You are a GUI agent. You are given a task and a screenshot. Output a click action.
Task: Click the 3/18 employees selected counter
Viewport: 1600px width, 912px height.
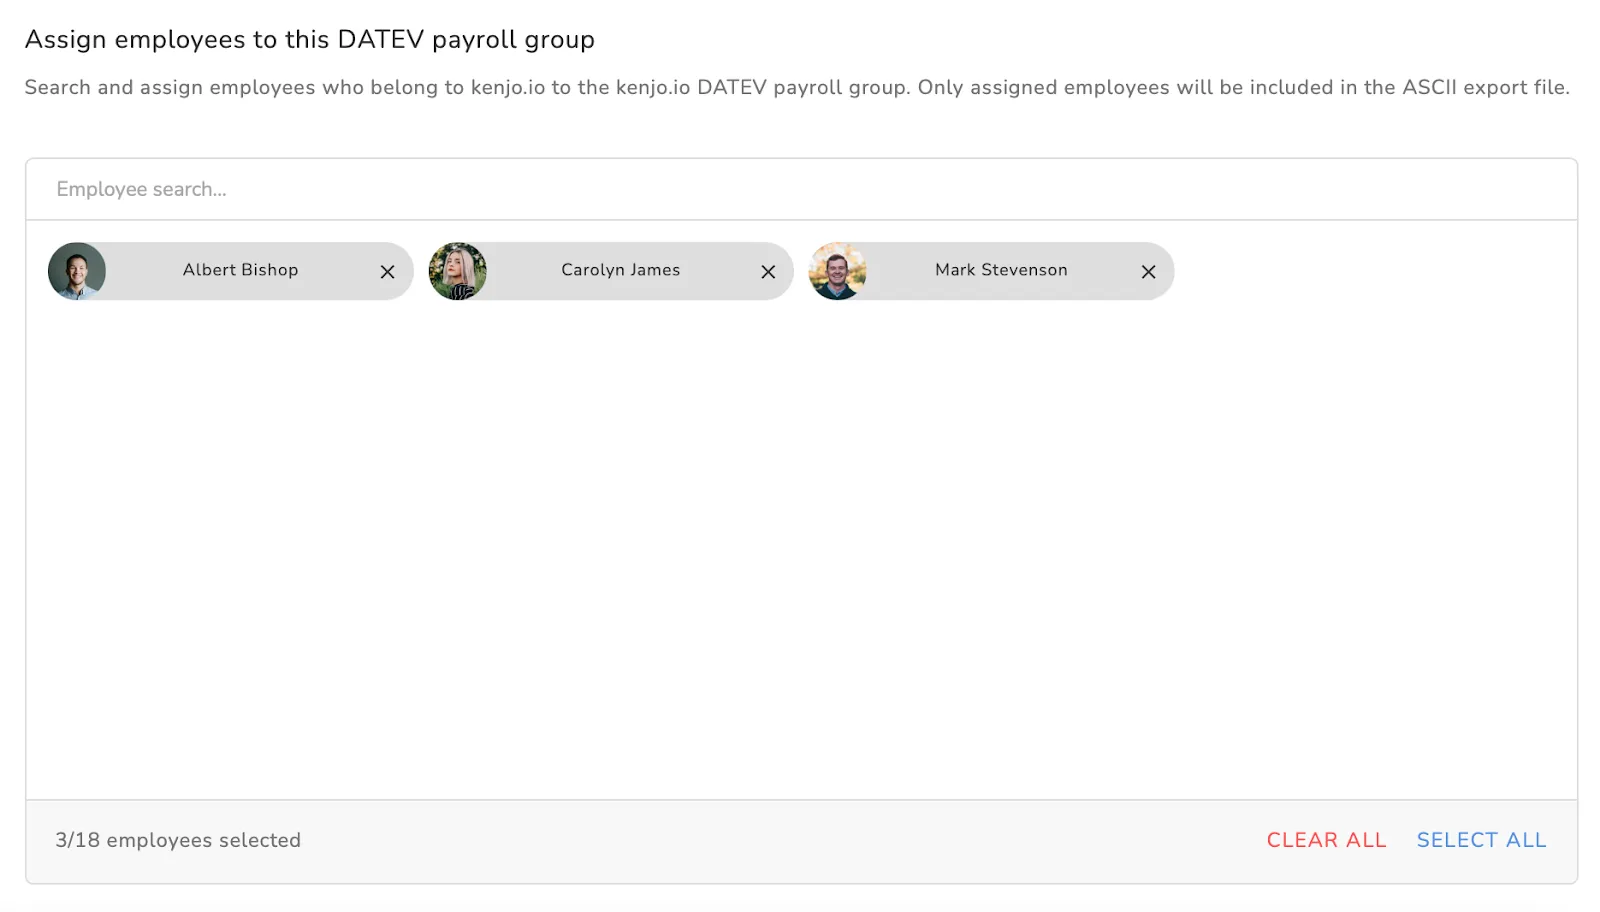coord(178,840)
